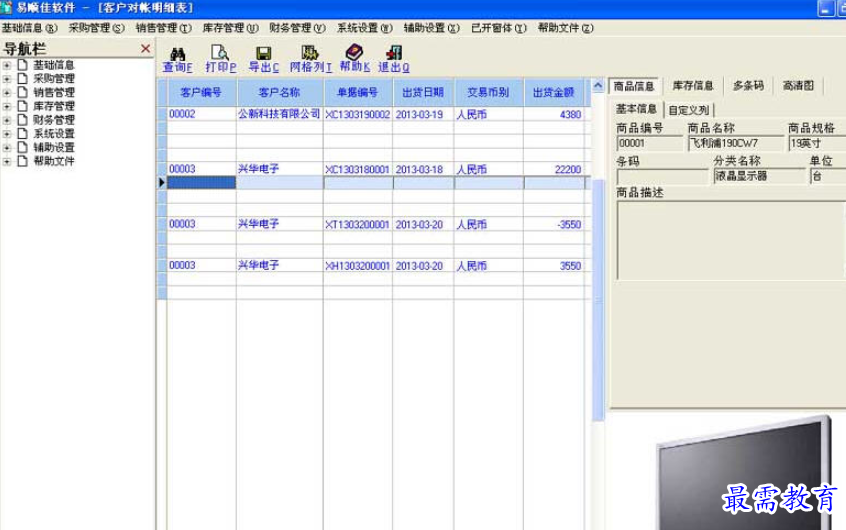Open the 财务管理 menu in menu bar

point(297,28)
